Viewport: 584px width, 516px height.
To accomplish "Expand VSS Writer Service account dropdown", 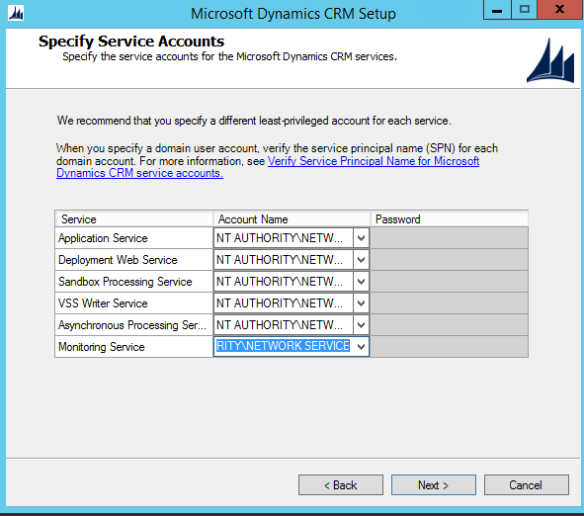I will (x=361, y=303).
